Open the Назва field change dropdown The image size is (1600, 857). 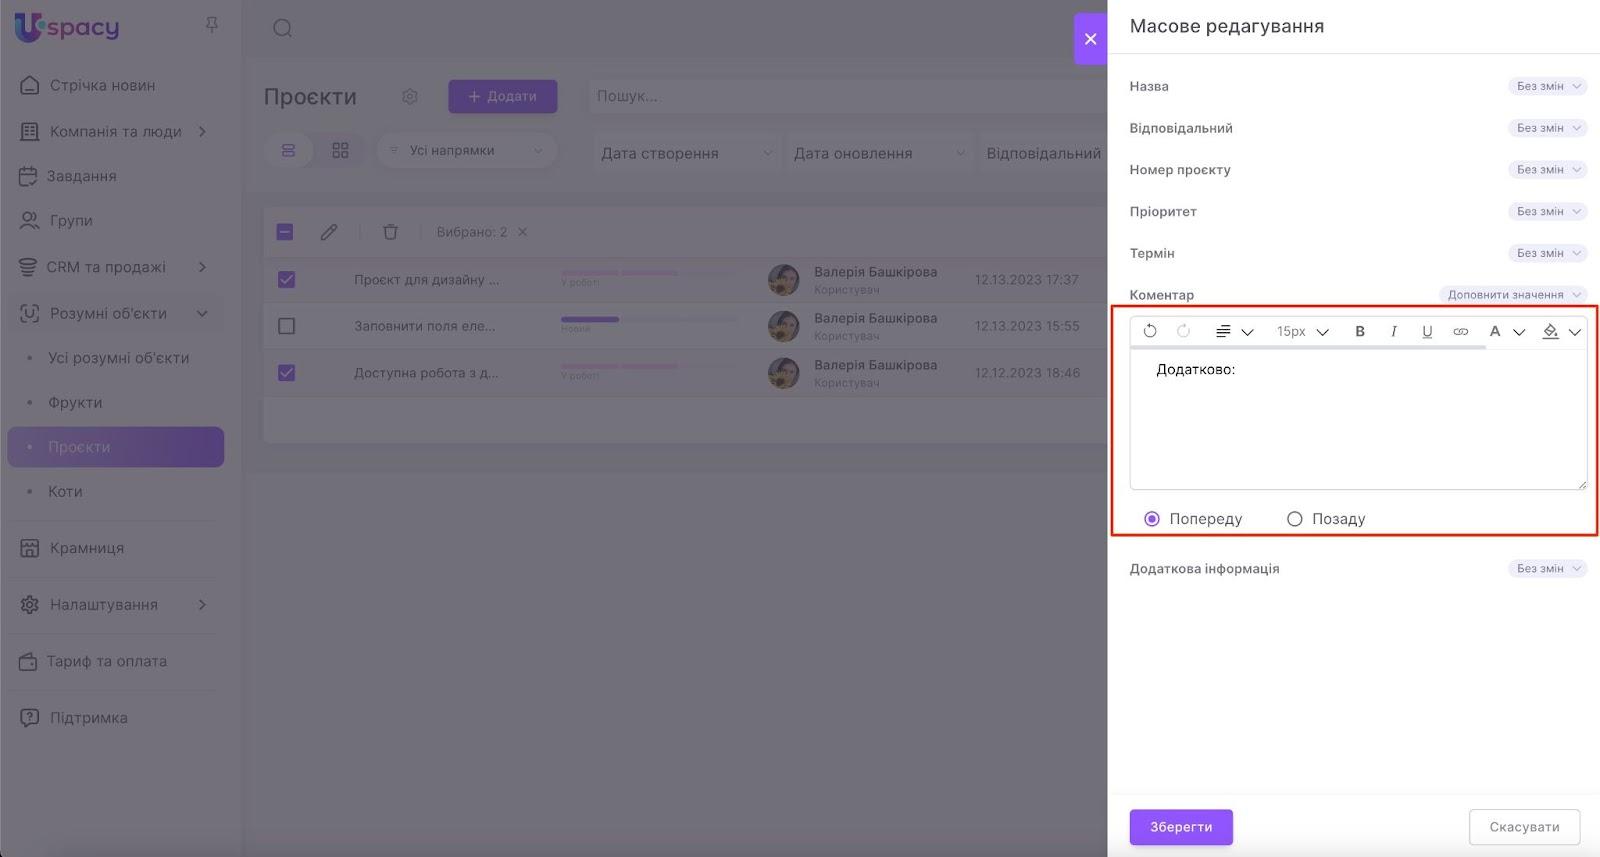pyautogui.click(x=1547, y=86)
